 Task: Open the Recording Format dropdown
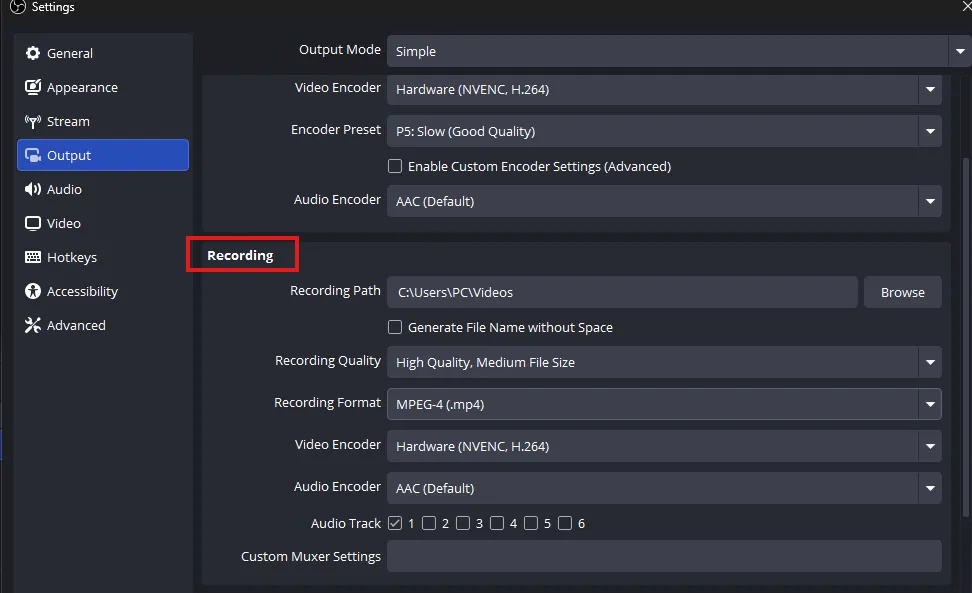[x=664, y=404]
